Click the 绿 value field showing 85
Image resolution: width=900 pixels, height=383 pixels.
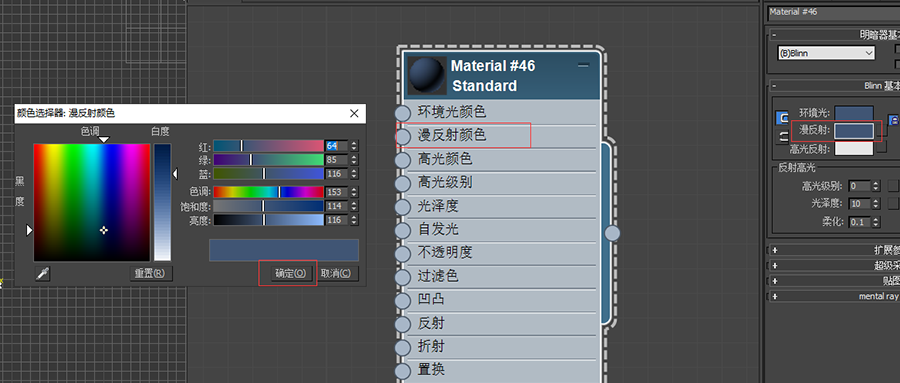[x=337, y=160]
